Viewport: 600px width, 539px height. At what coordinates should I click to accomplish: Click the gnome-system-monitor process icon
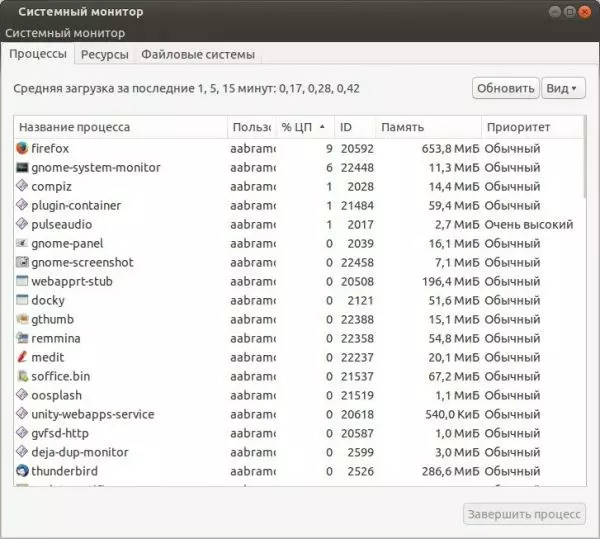point(23,168)
